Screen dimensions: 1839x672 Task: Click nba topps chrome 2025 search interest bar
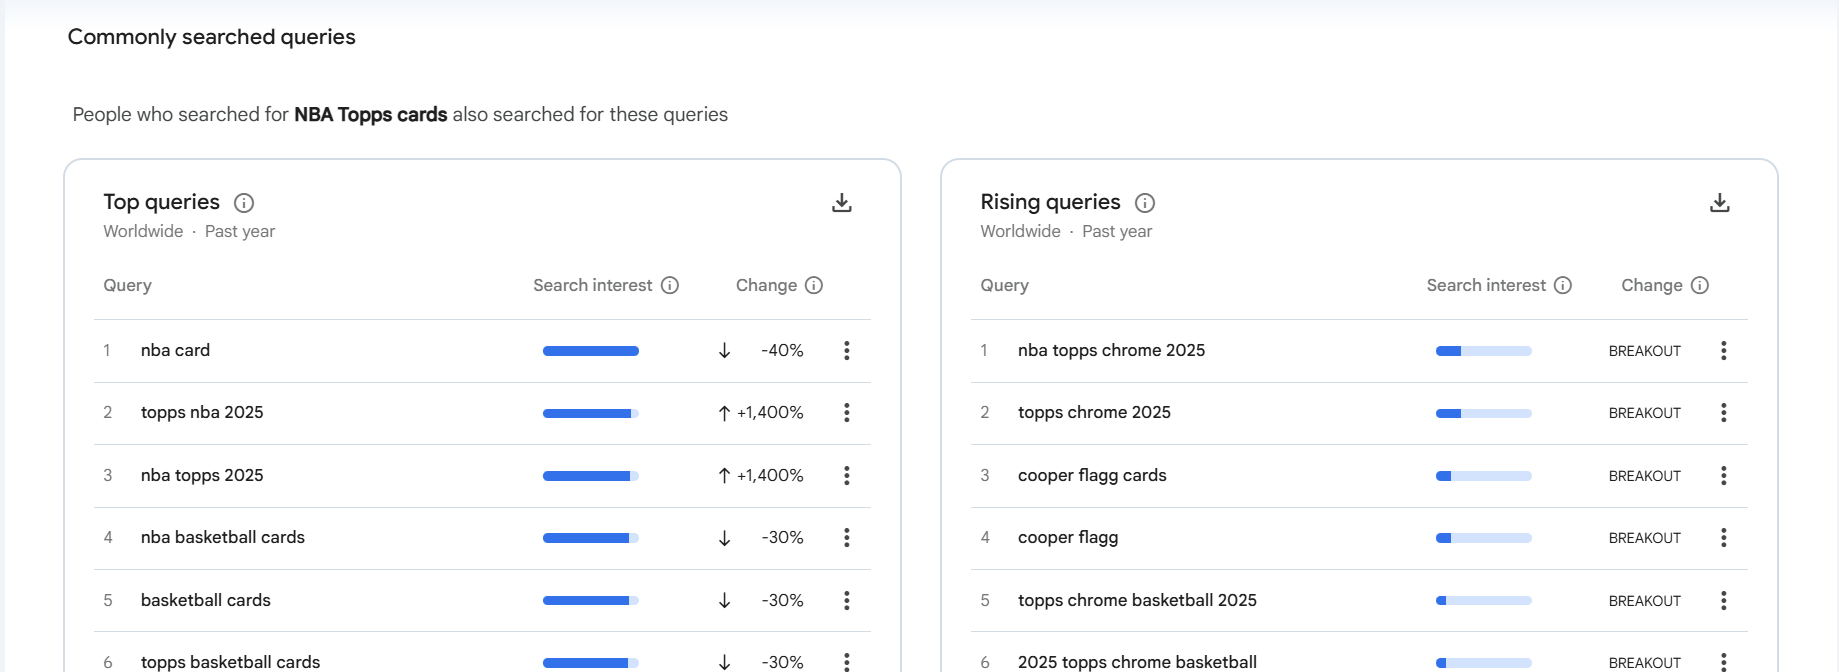[x=1484, y=351]
